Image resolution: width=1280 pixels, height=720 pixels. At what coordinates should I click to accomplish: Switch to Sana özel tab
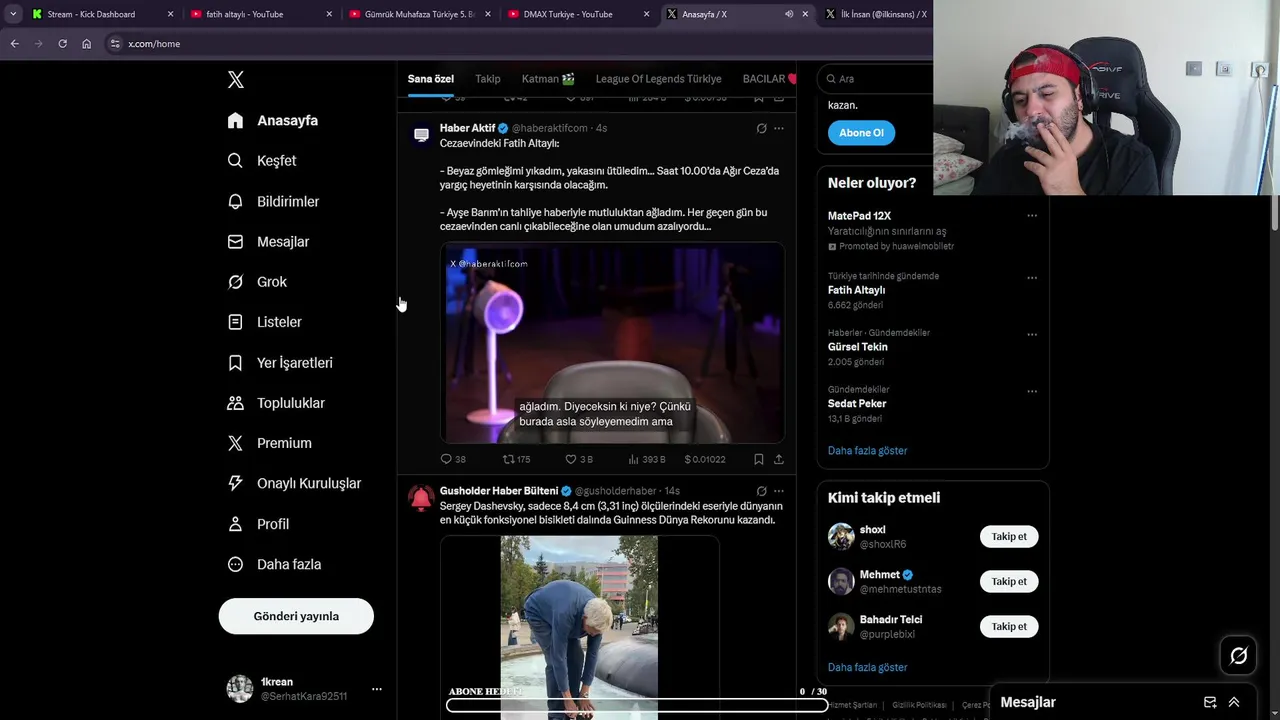(430, 79)
